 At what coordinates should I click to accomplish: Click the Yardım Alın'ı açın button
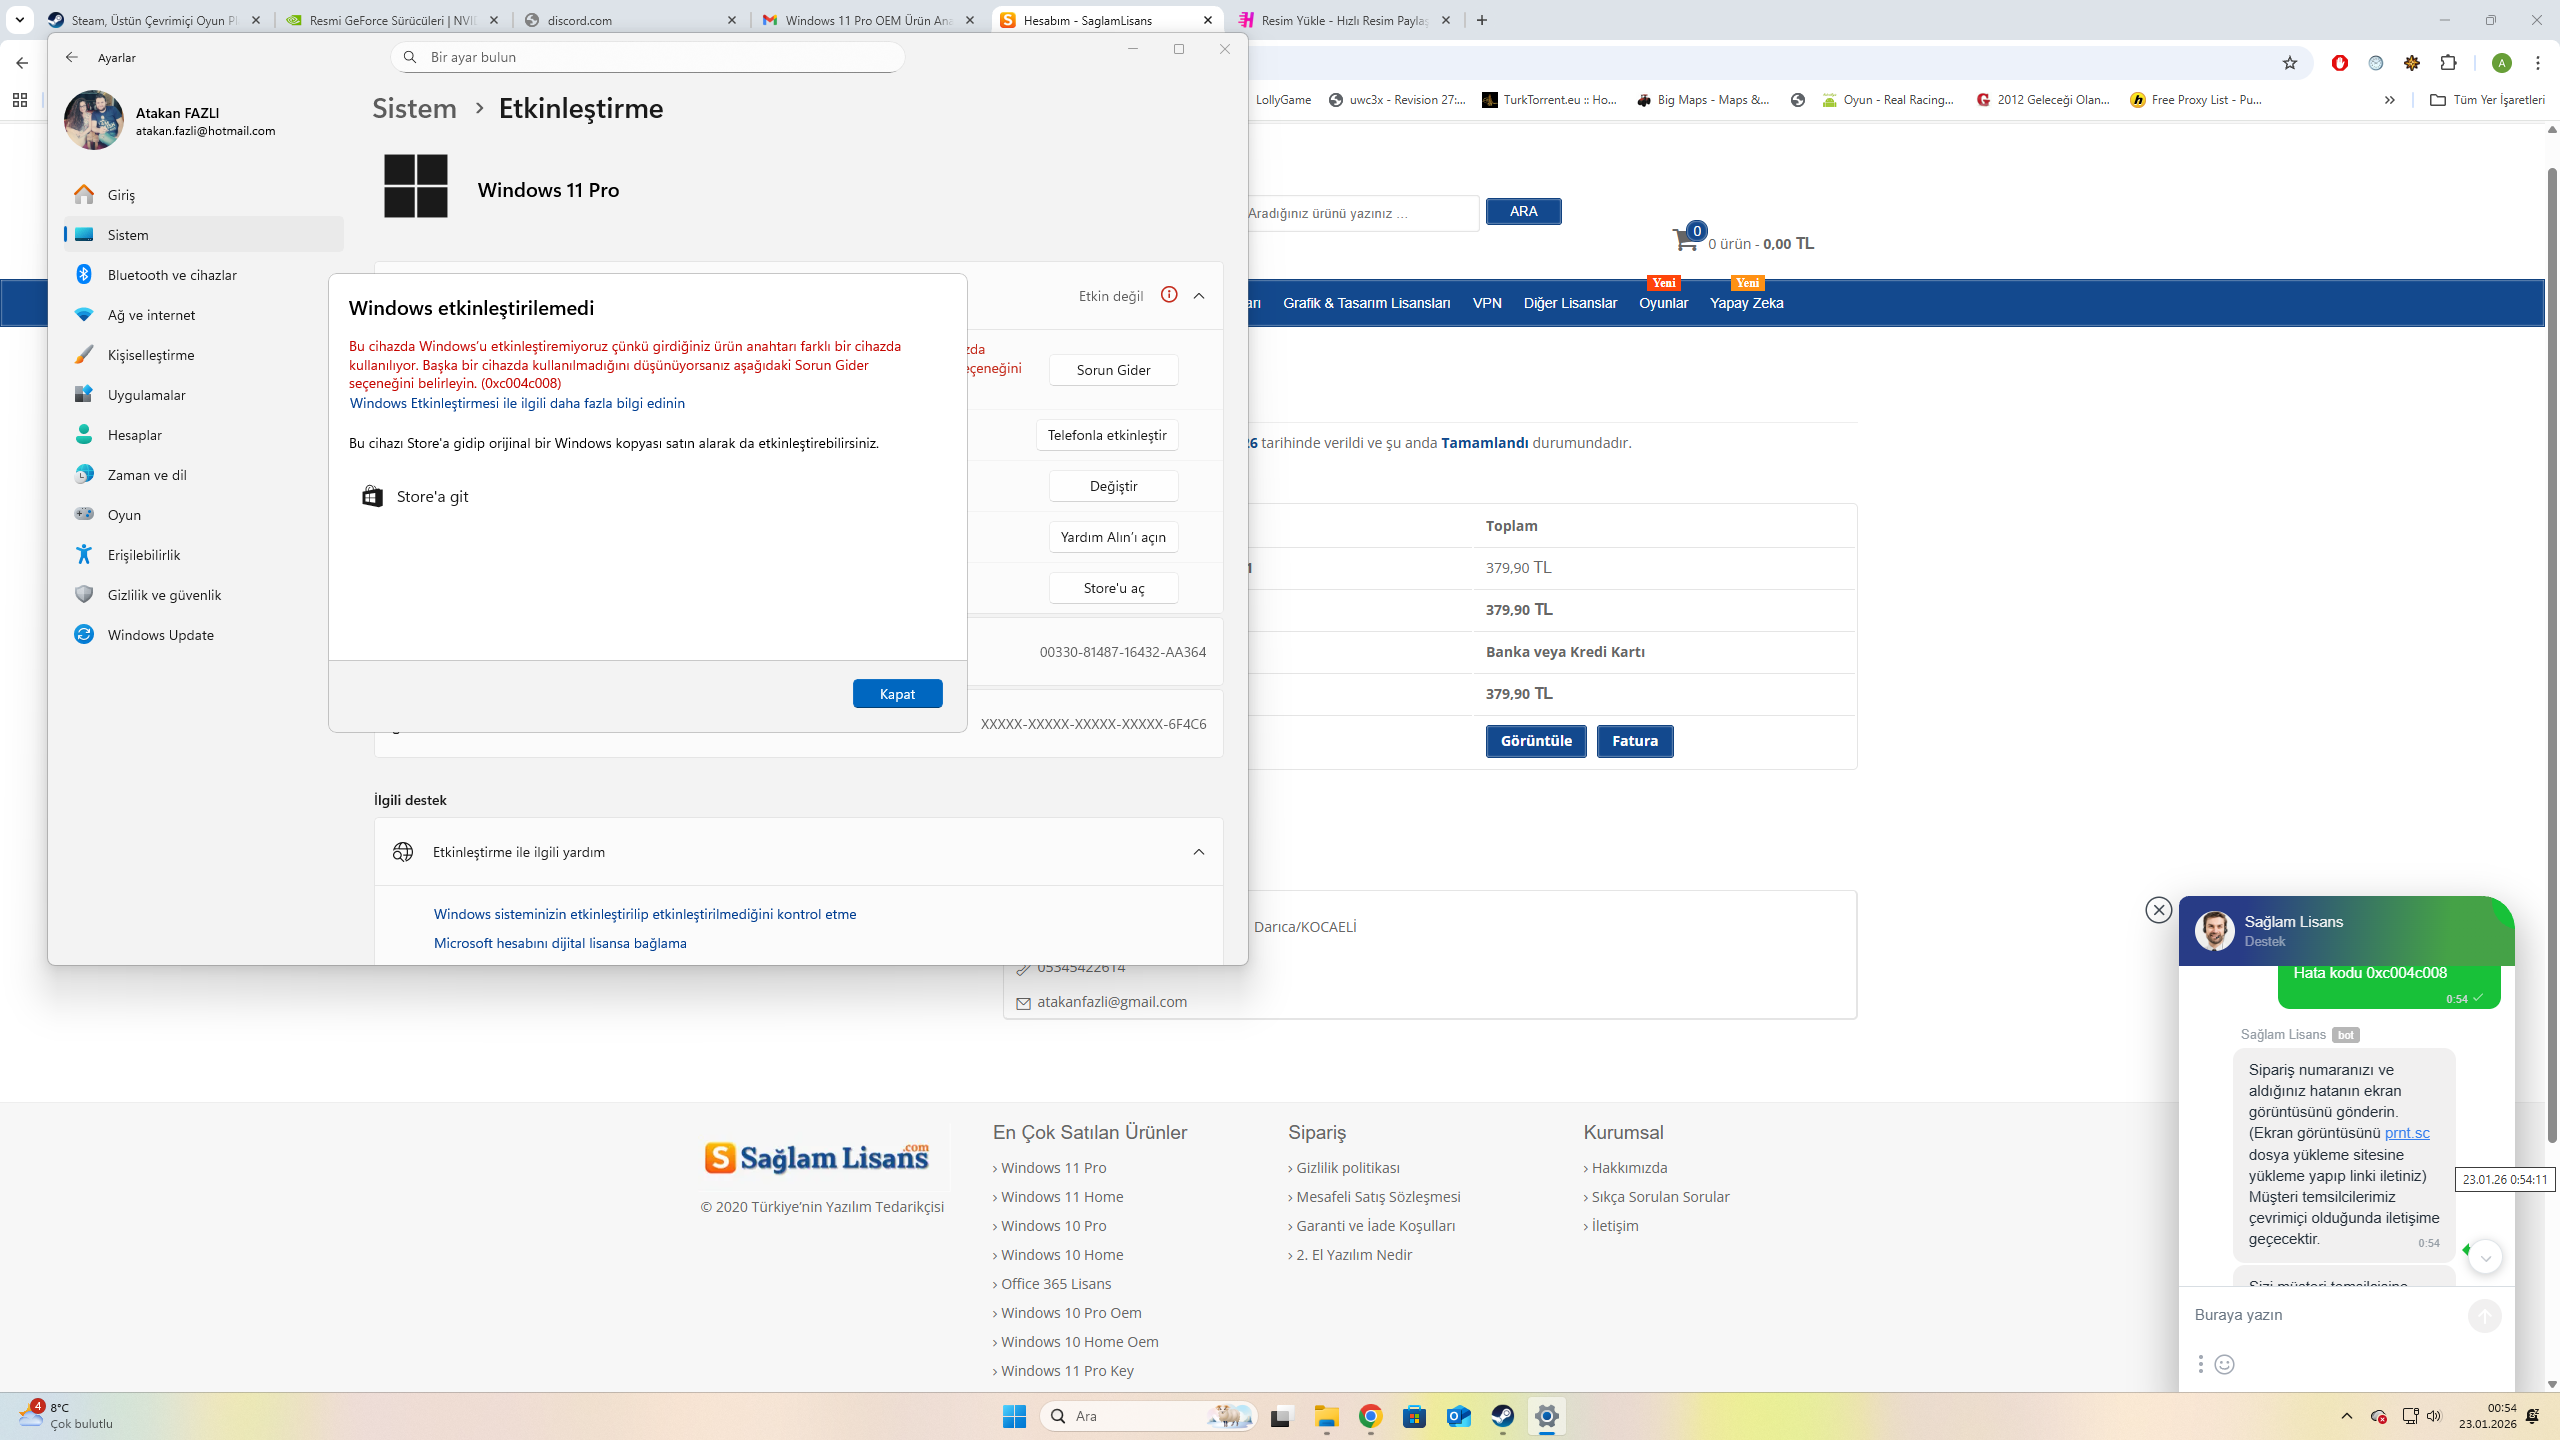point(1113,537)
